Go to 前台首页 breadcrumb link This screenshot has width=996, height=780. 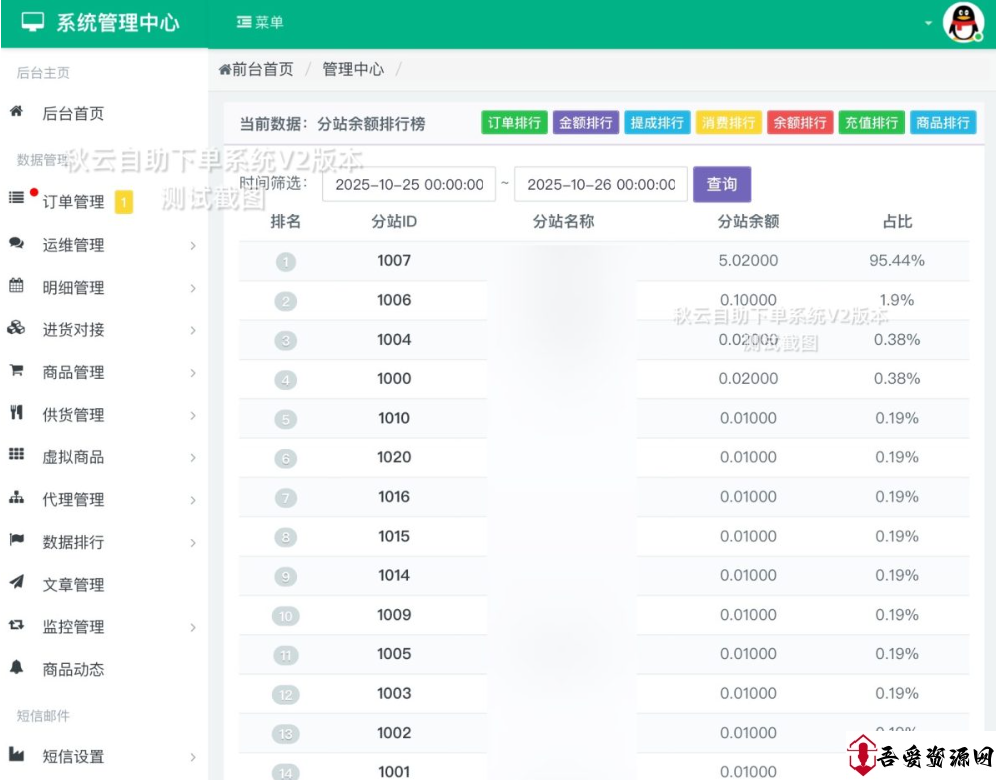257,70
